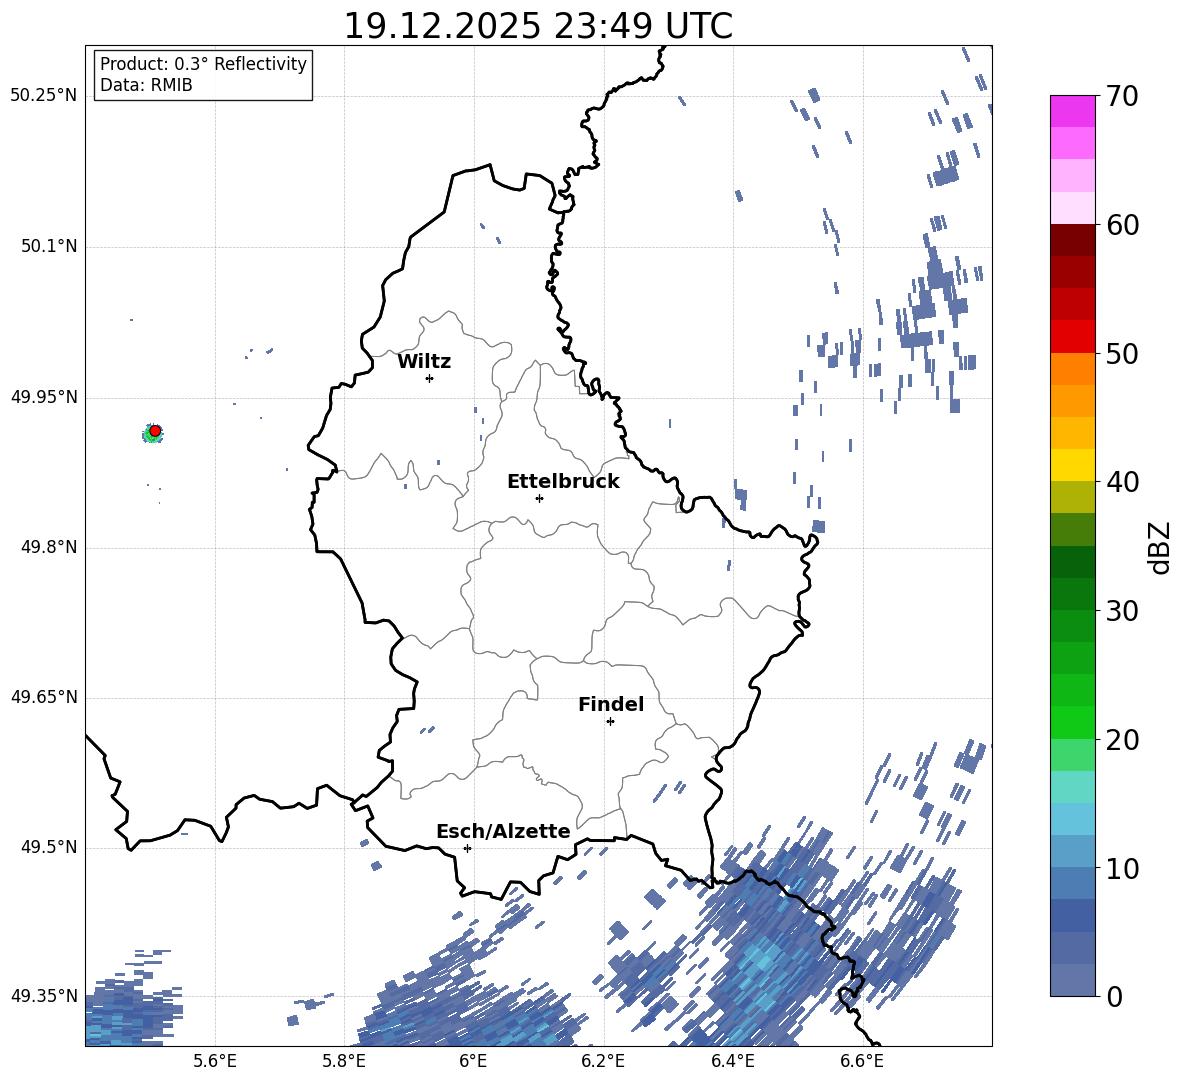Select the Ettelbruck station label
This screenshot has width=1184, height=1081.
tap(563, 482)
